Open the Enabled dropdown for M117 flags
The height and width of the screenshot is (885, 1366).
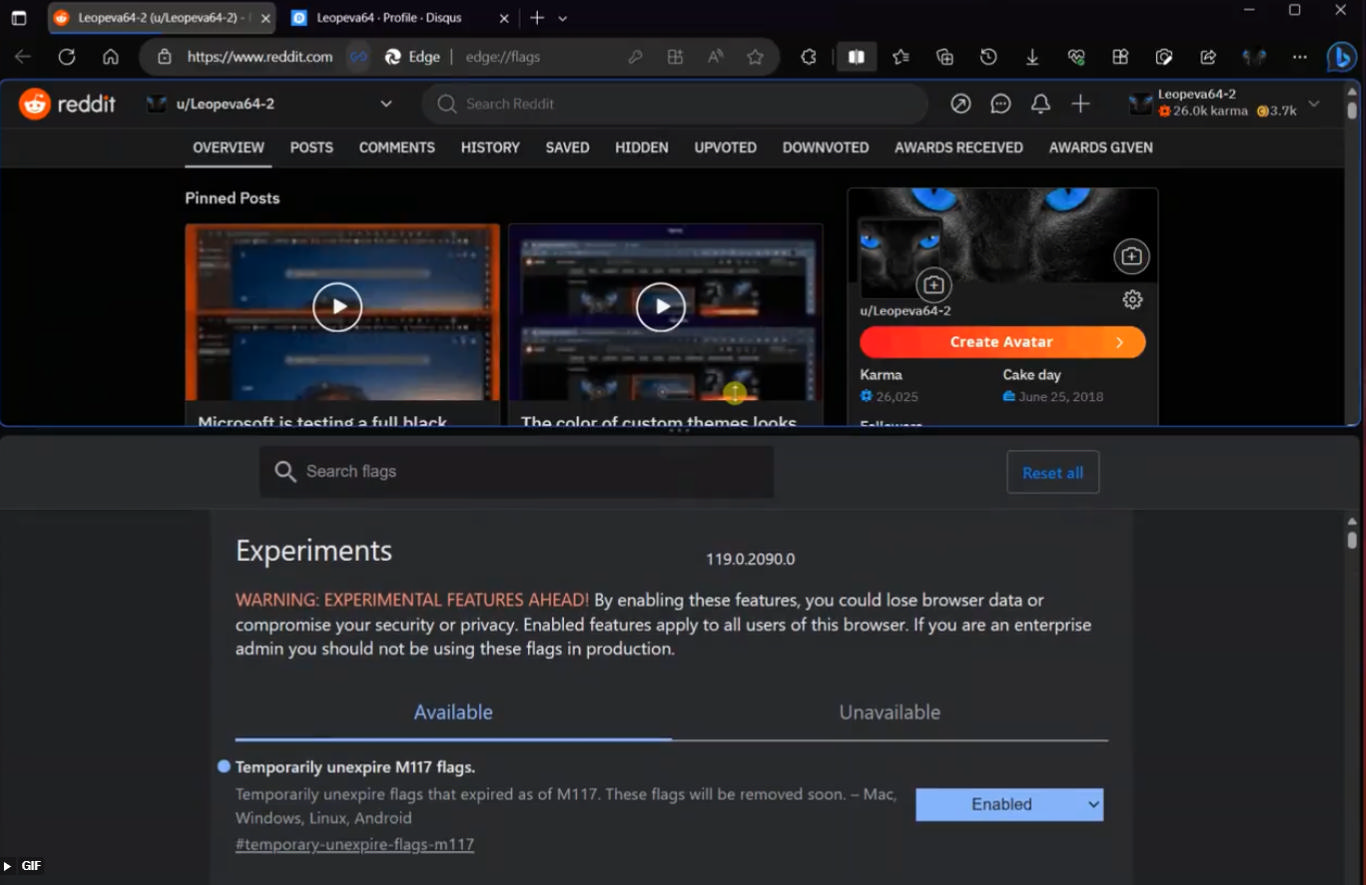(x=1009, y=804)
